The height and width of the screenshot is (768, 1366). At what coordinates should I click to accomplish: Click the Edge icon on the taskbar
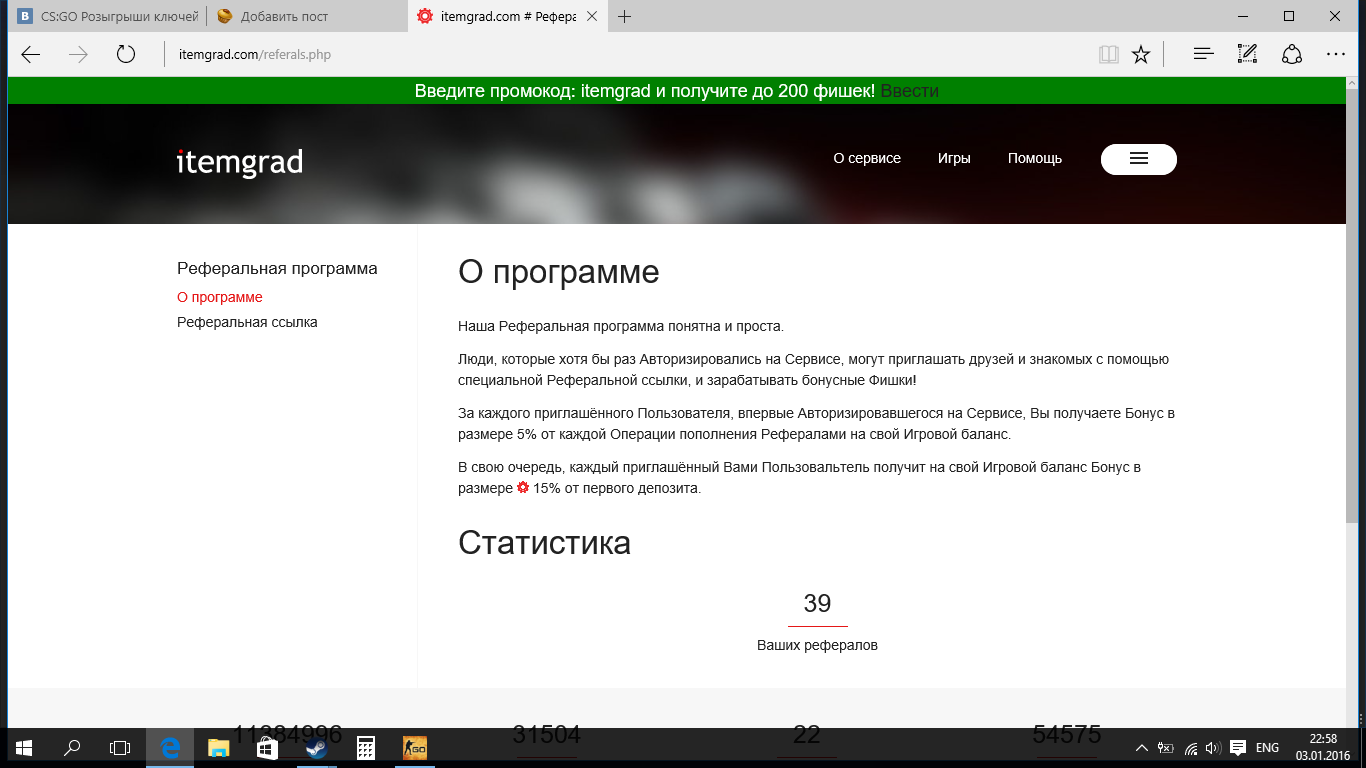pyautogui.click(x=170, y=747)
